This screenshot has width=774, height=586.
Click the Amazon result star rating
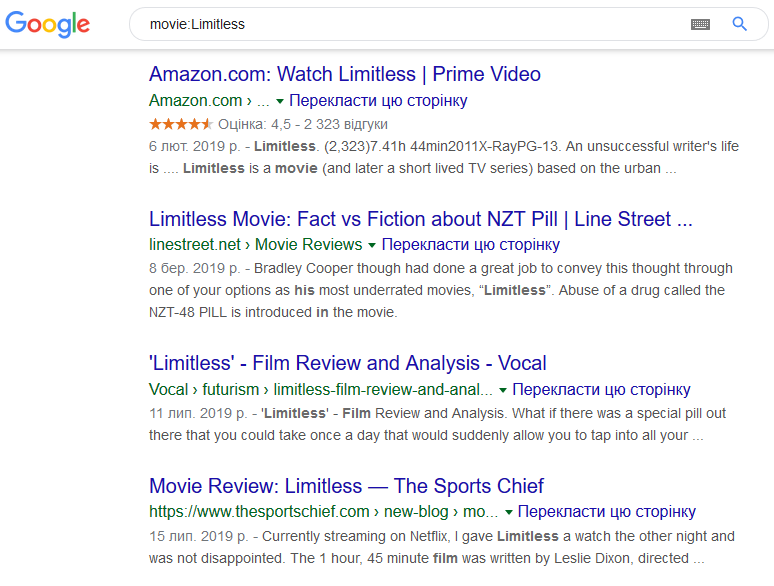181,124
